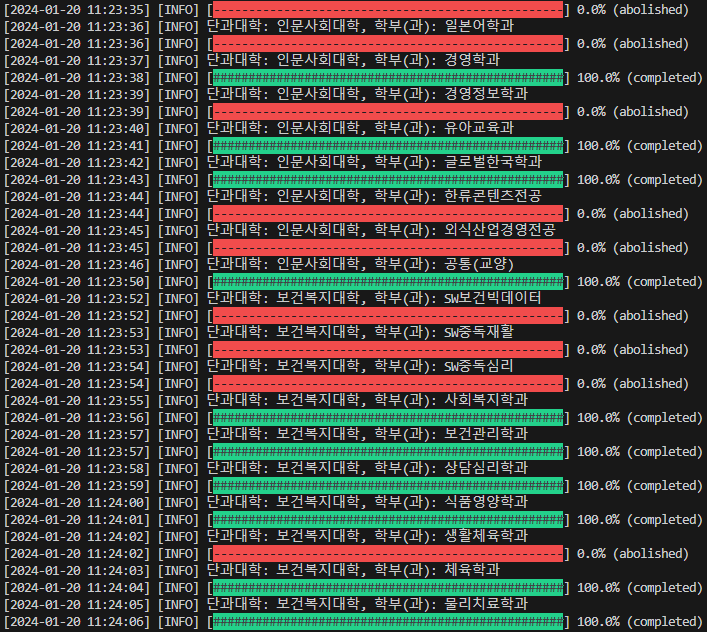Click the red progress bar on the 11:24:02 line

pyautogui.click(x=388, y=554)
